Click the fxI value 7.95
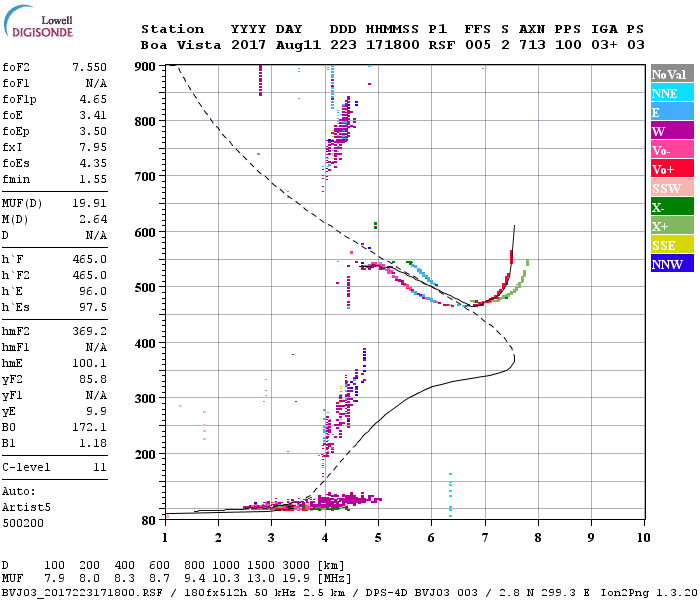 tap(93, 147)
